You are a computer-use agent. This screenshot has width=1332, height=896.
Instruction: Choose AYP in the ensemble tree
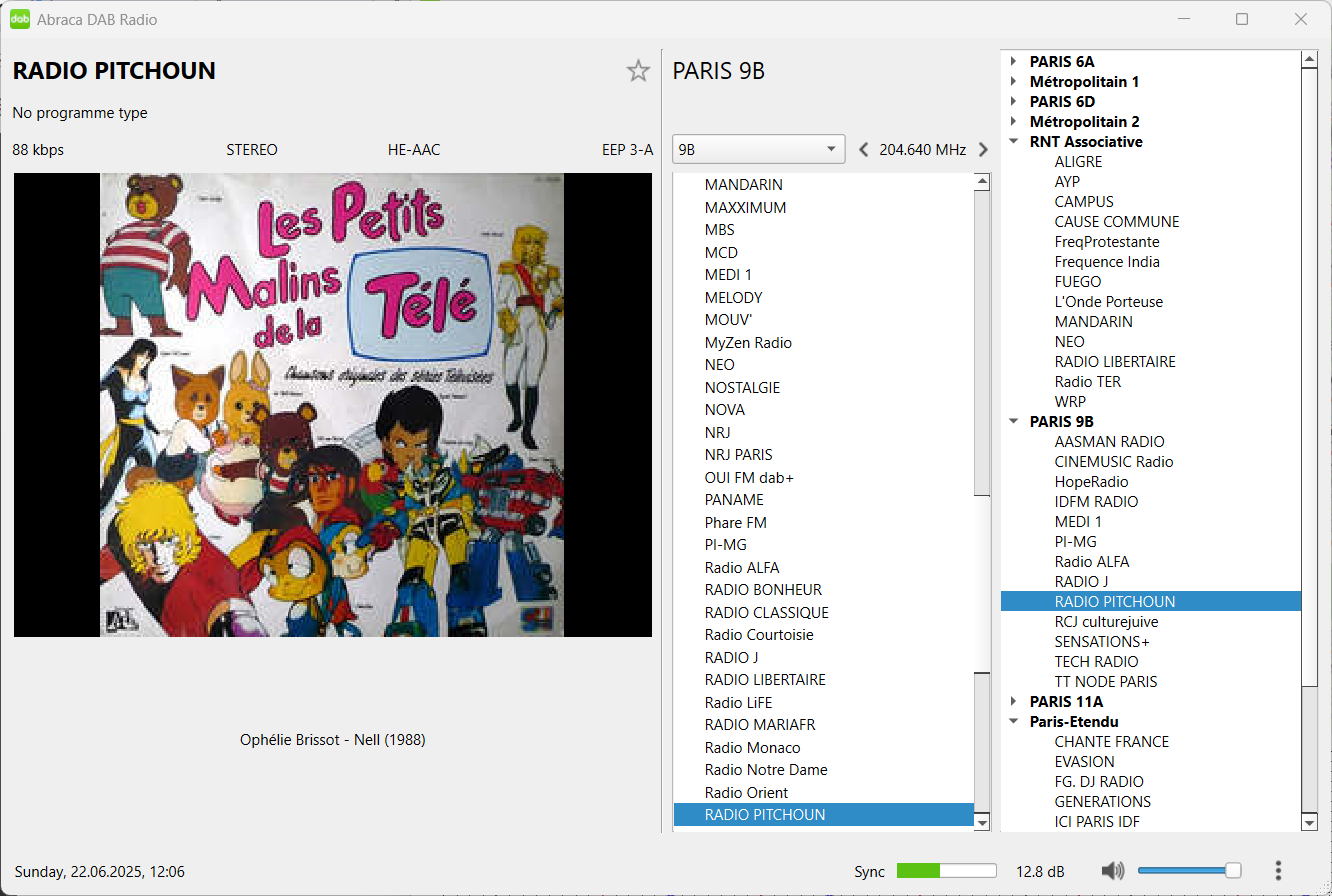[x=1067, y=182]
